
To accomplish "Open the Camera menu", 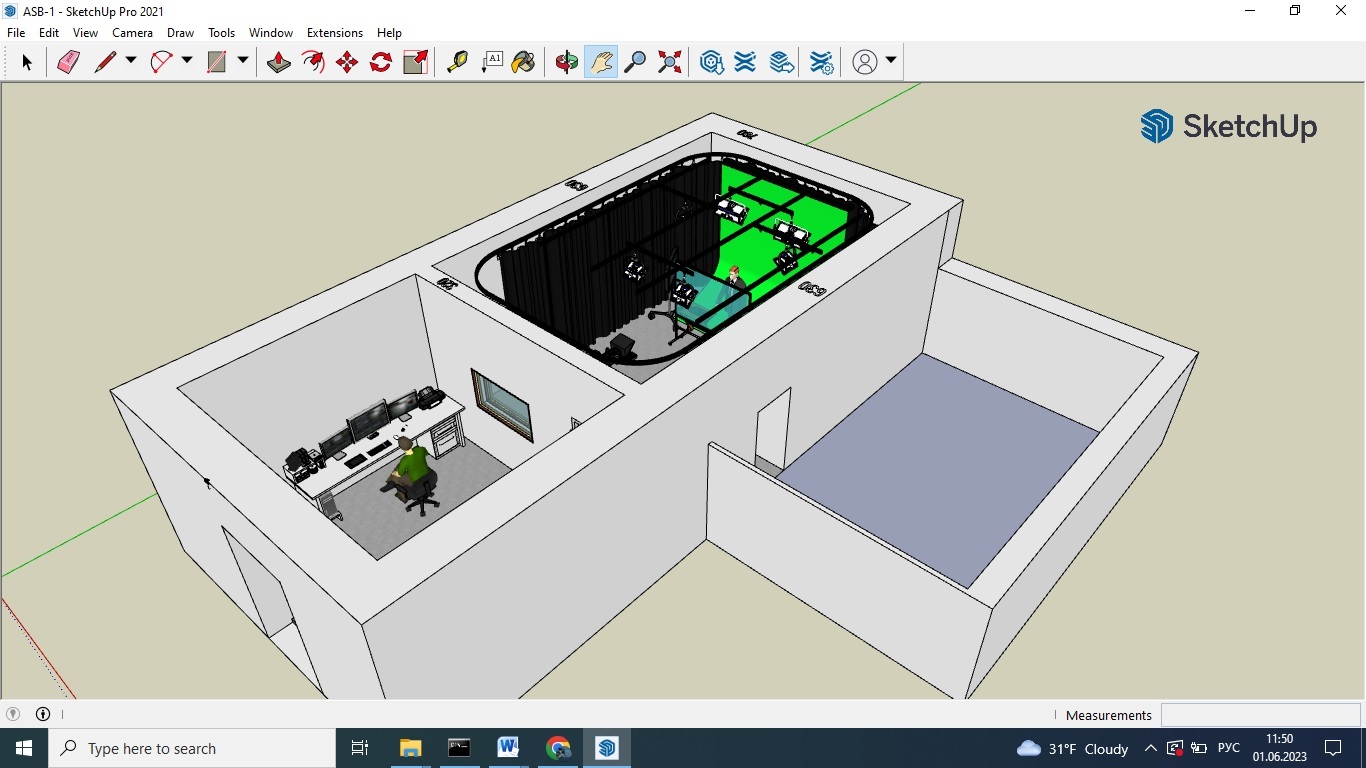I will point(132,33).
